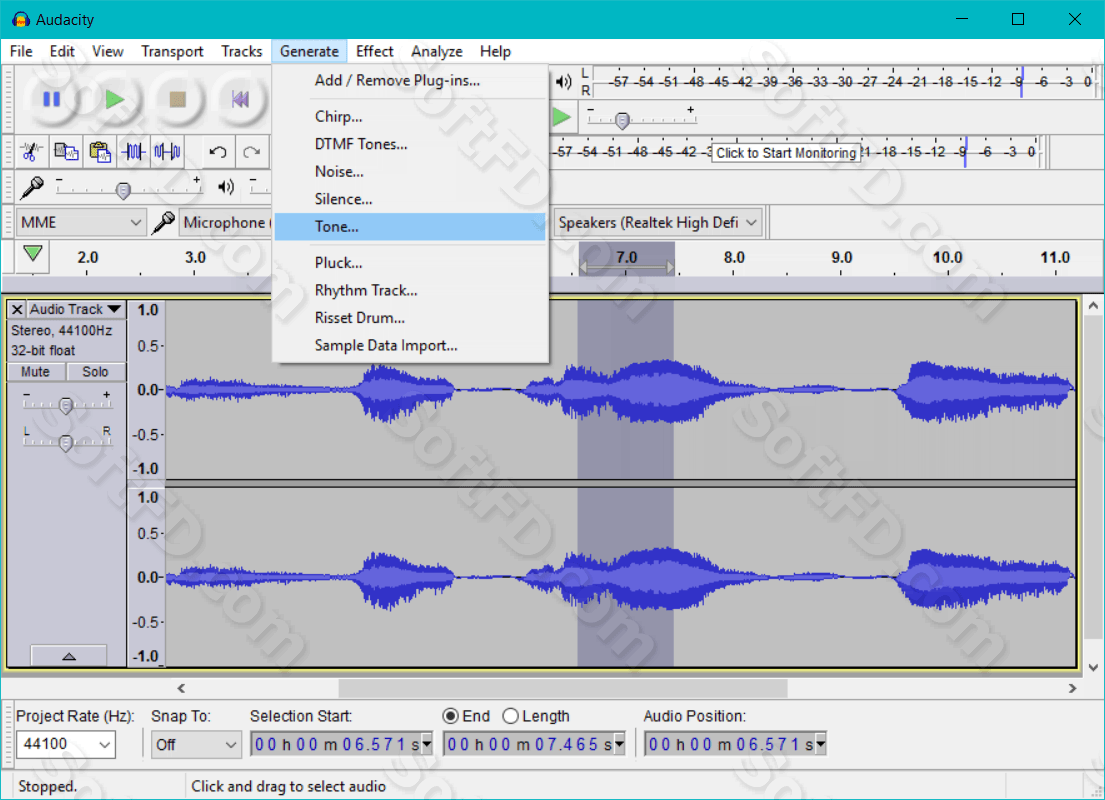Open the Audio Track name dropdown menu
Image resolution: width=1105 pixels, height=800 pixels.
pyautogui.click(x=75, y=309)
